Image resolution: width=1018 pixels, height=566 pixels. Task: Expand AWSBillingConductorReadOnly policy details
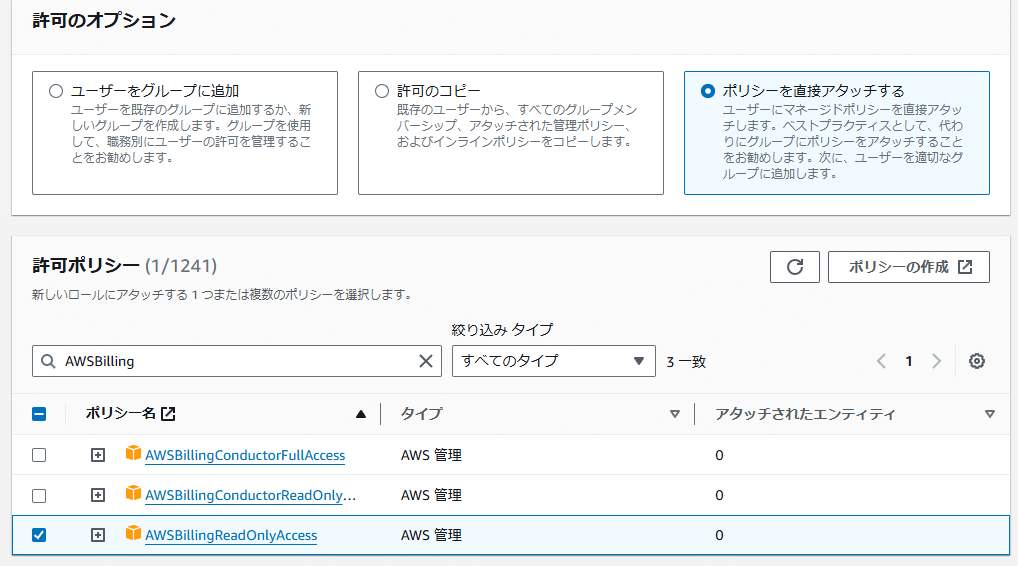pyautogui.click(x=97, y=495)
